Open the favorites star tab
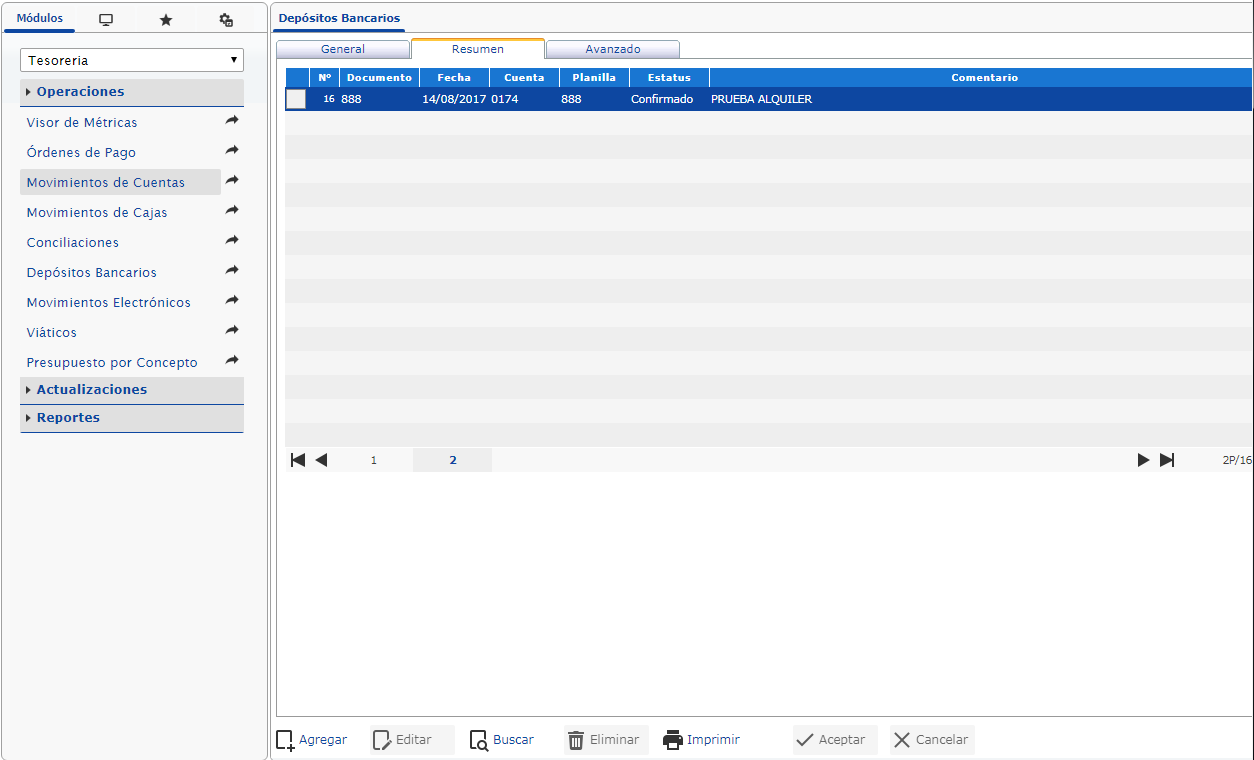This screenshot has width=1254, height=760. pos(166,20)
